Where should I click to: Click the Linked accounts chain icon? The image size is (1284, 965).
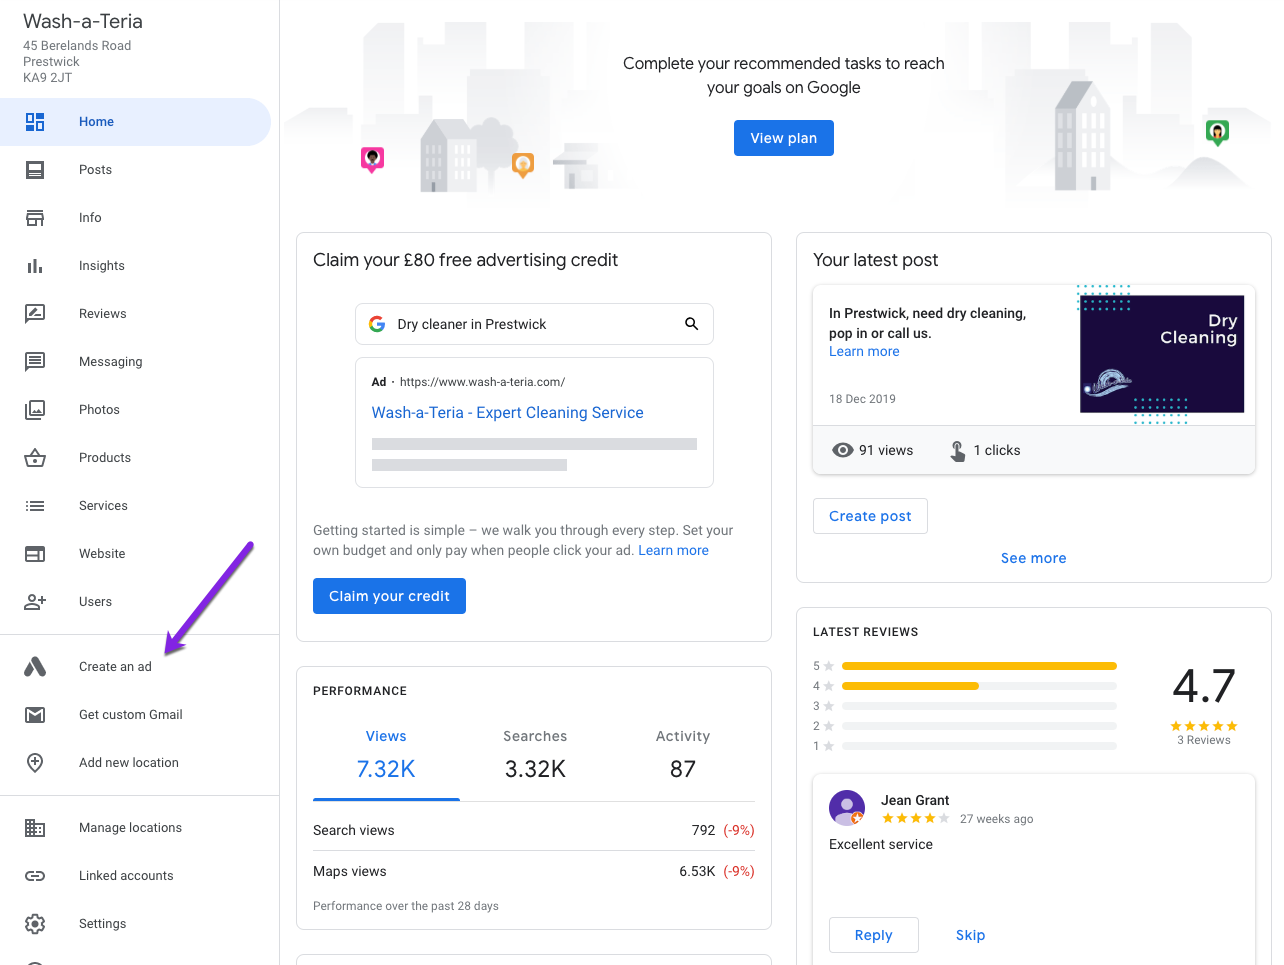(x=35, y=876)
